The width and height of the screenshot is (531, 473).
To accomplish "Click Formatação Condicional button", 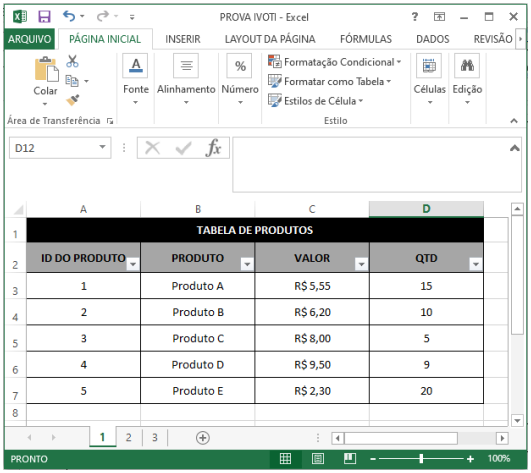I will tap(335, 62).
